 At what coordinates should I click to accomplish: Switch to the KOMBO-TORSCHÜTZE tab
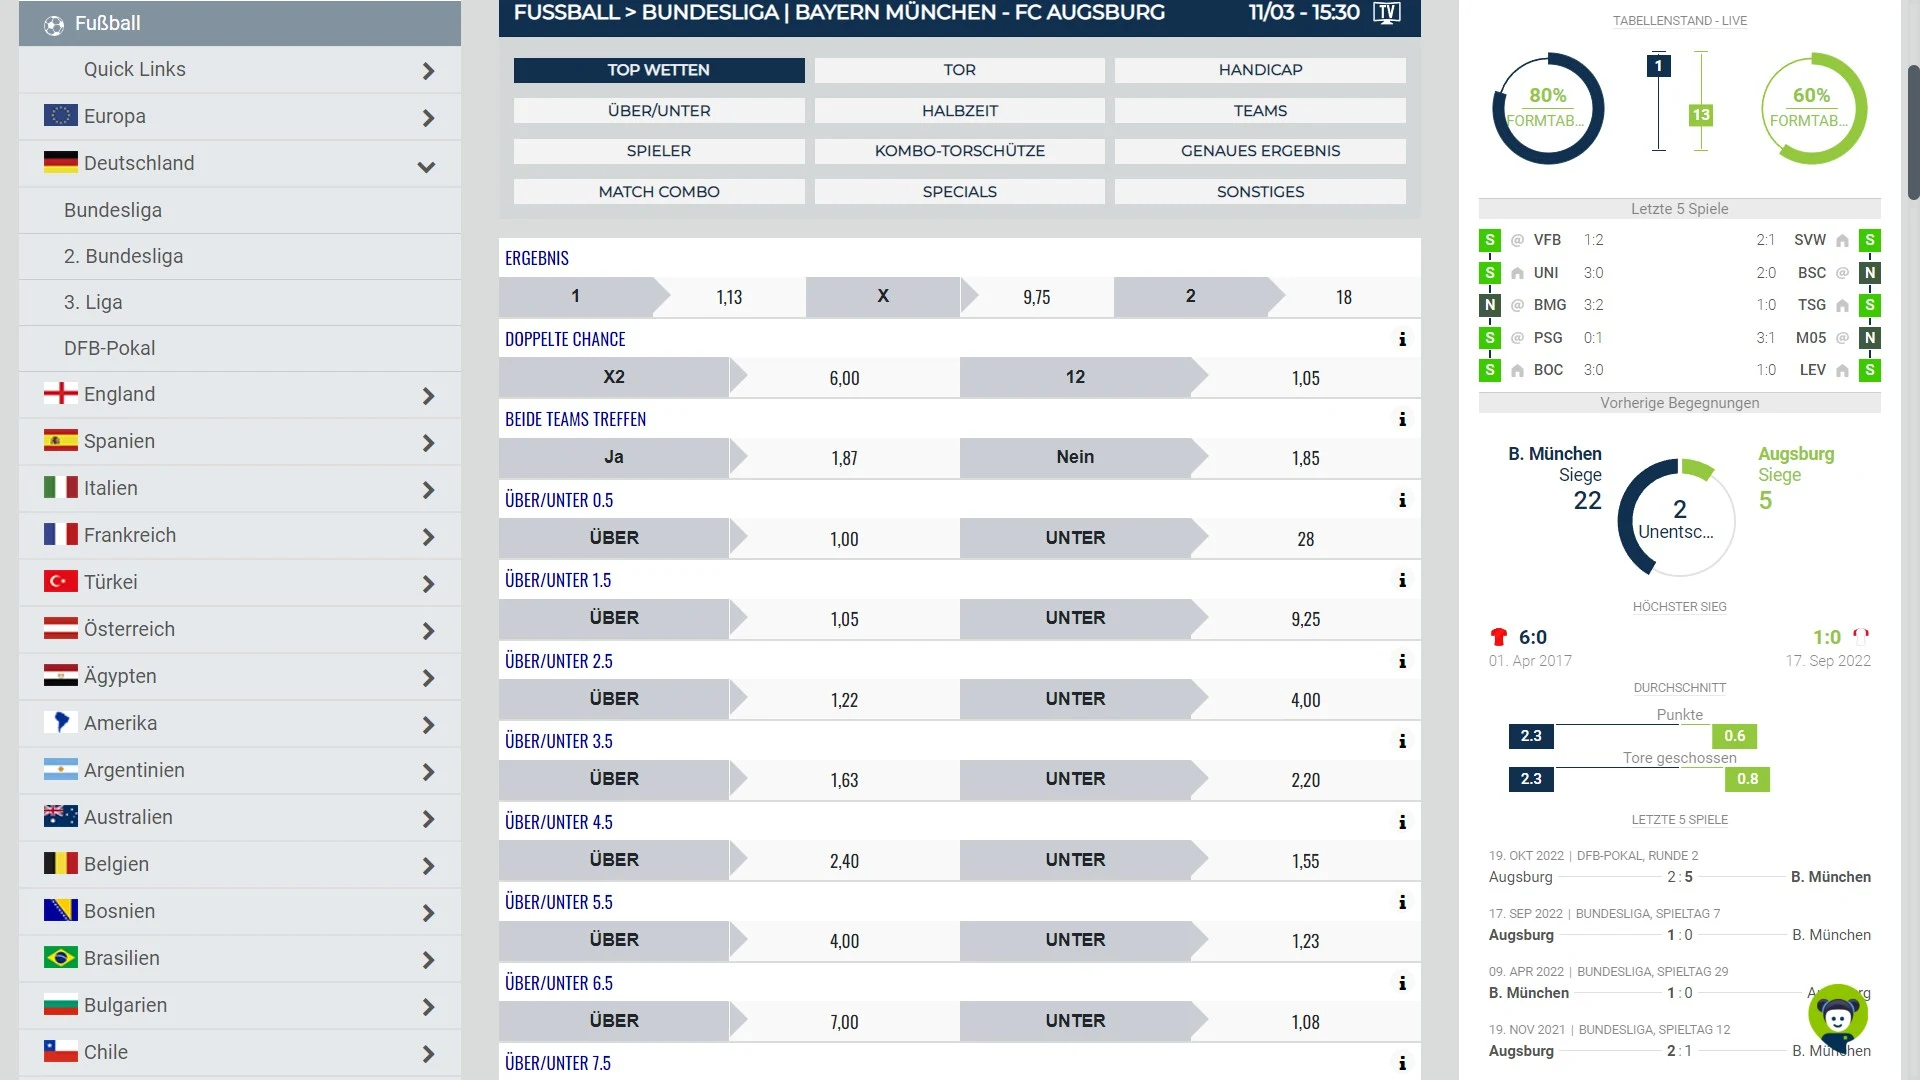[x=960, y=151]
